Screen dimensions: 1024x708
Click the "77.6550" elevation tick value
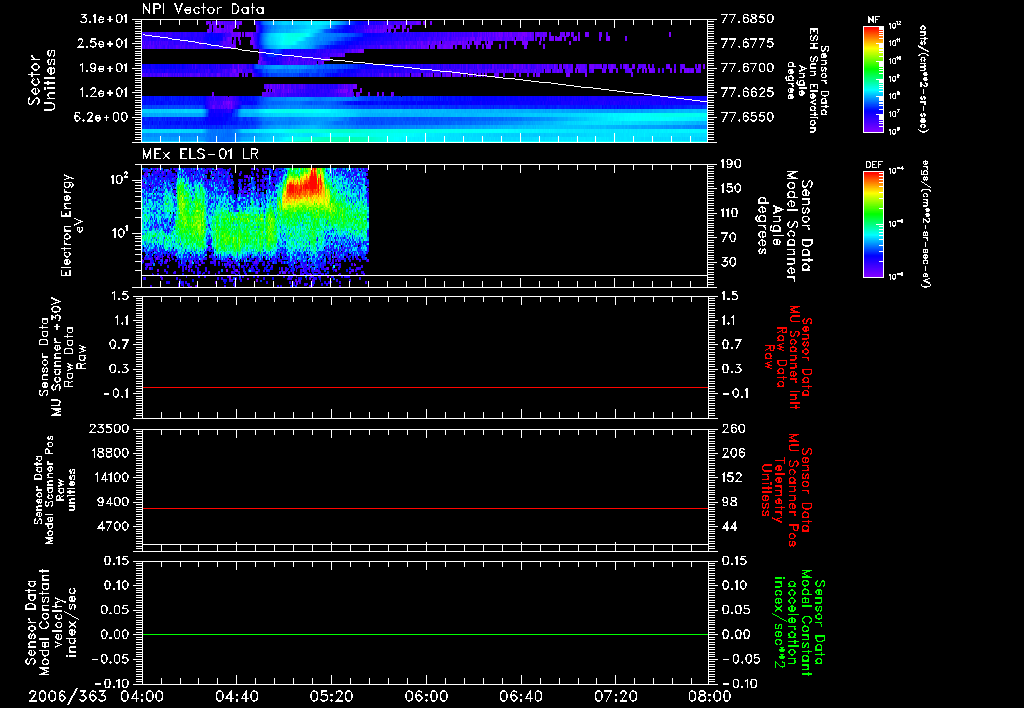(748, 117)
